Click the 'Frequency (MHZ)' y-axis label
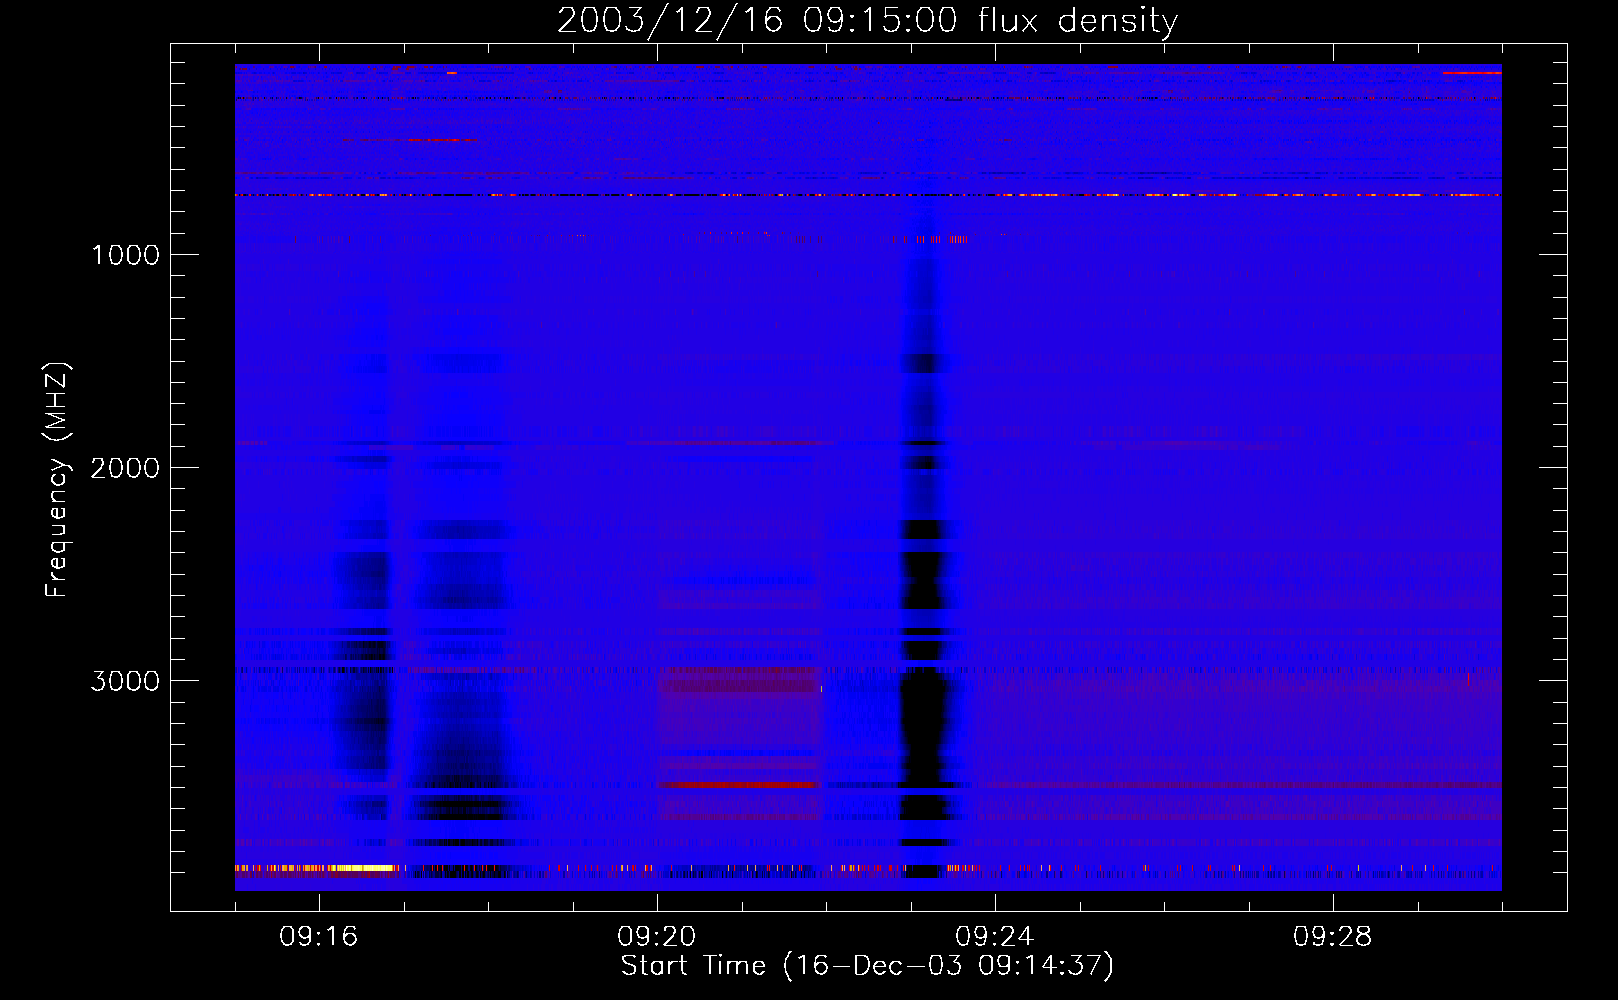This screenshot has height=1000, width=1618. coord(58,480)
